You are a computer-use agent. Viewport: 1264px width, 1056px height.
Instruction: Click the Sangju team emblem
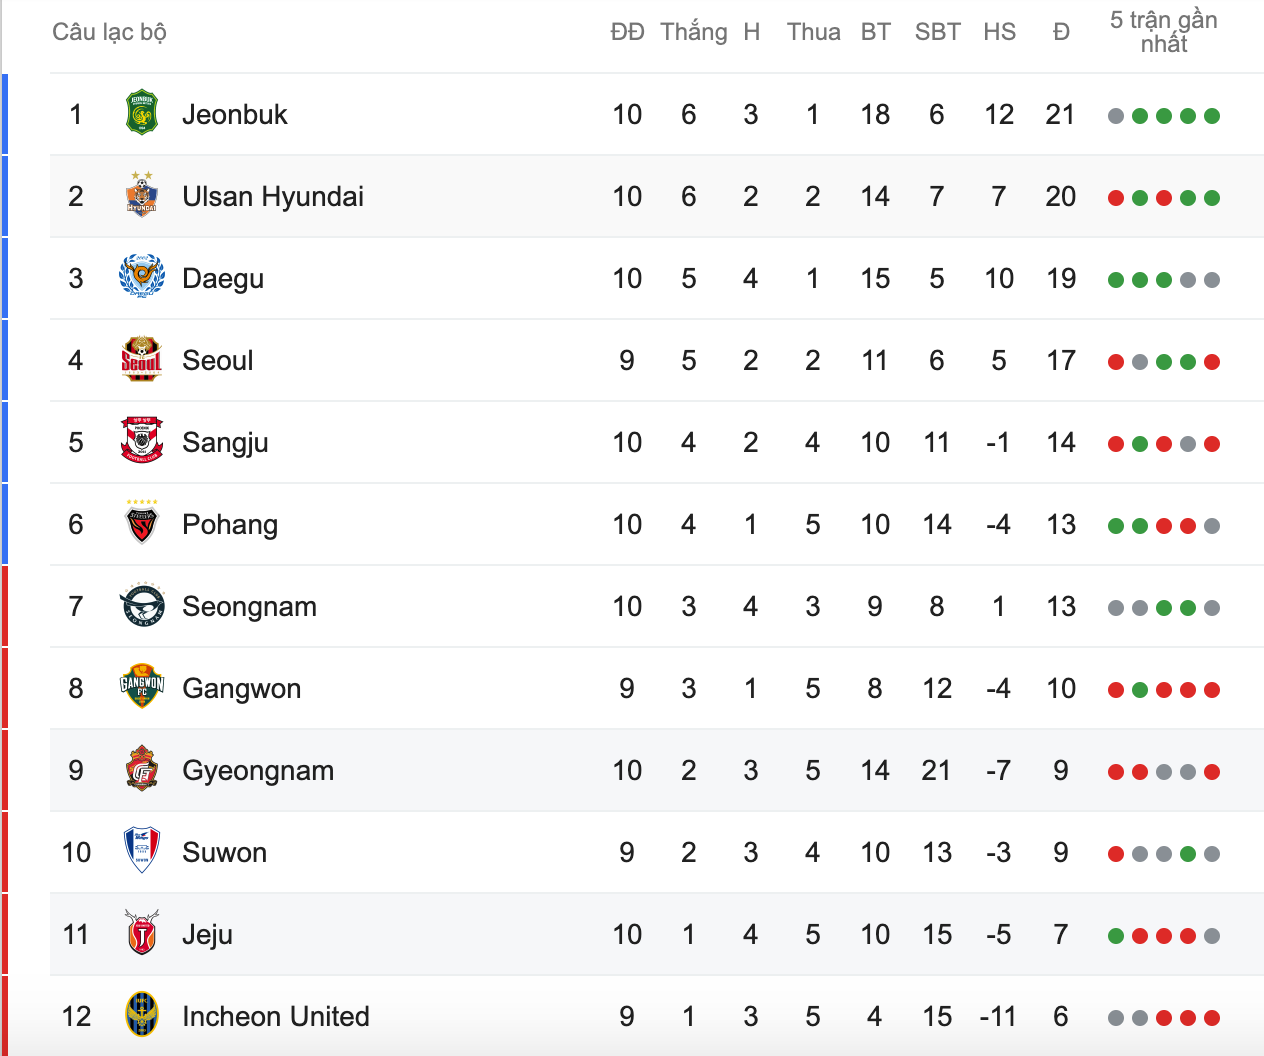[x=142, y=441]
